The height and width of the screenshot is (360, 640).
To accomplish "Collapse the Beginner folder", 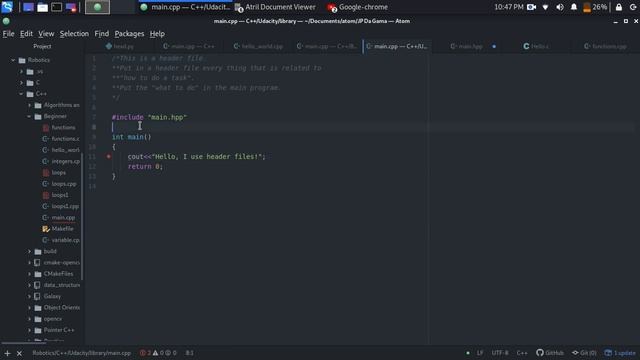I will click(29, 117).
